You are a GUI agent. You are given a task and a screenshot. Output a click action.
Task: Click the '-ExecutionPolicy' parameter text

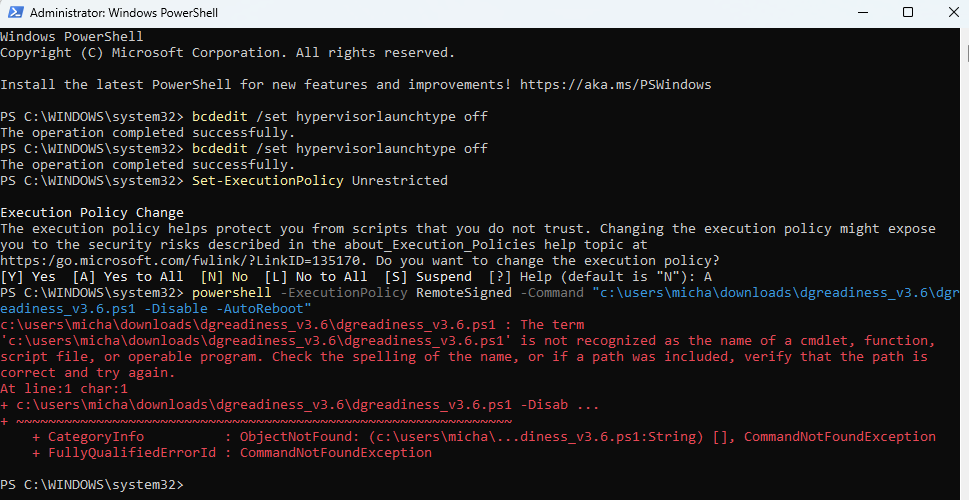click(x=344, y=293)
